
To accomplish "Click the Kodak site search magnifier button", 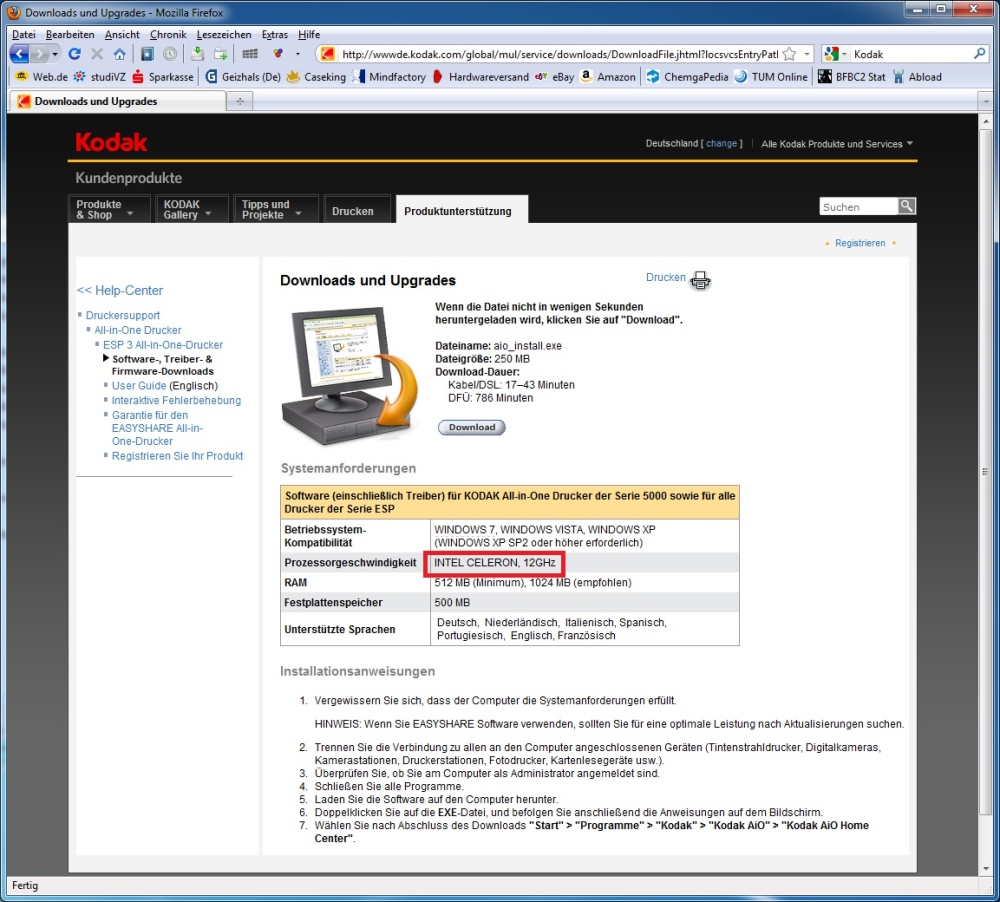I will tap(907, 206).
